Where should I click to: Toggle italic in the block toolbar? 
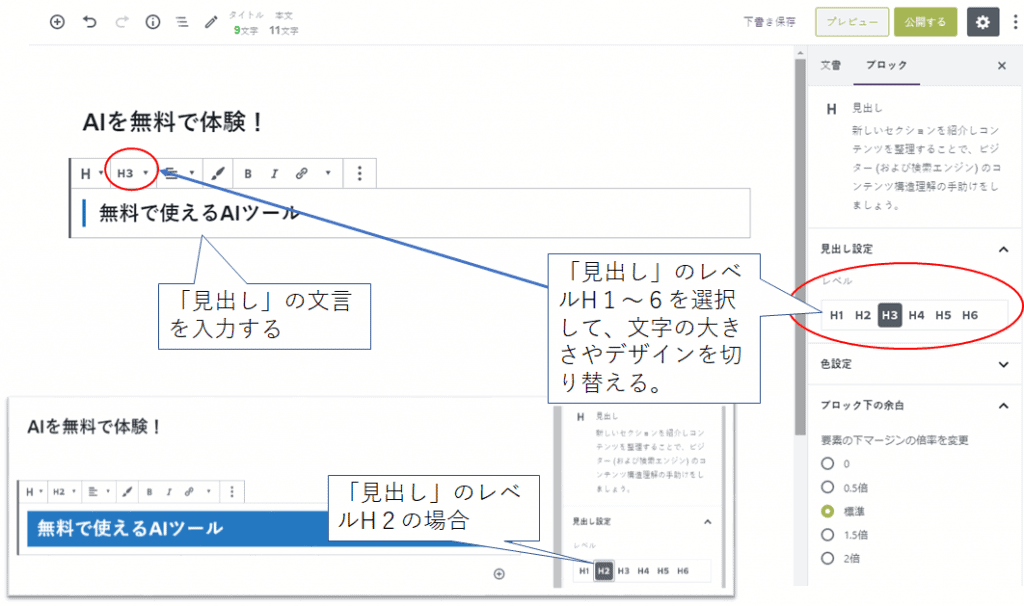tap(274, 174)
